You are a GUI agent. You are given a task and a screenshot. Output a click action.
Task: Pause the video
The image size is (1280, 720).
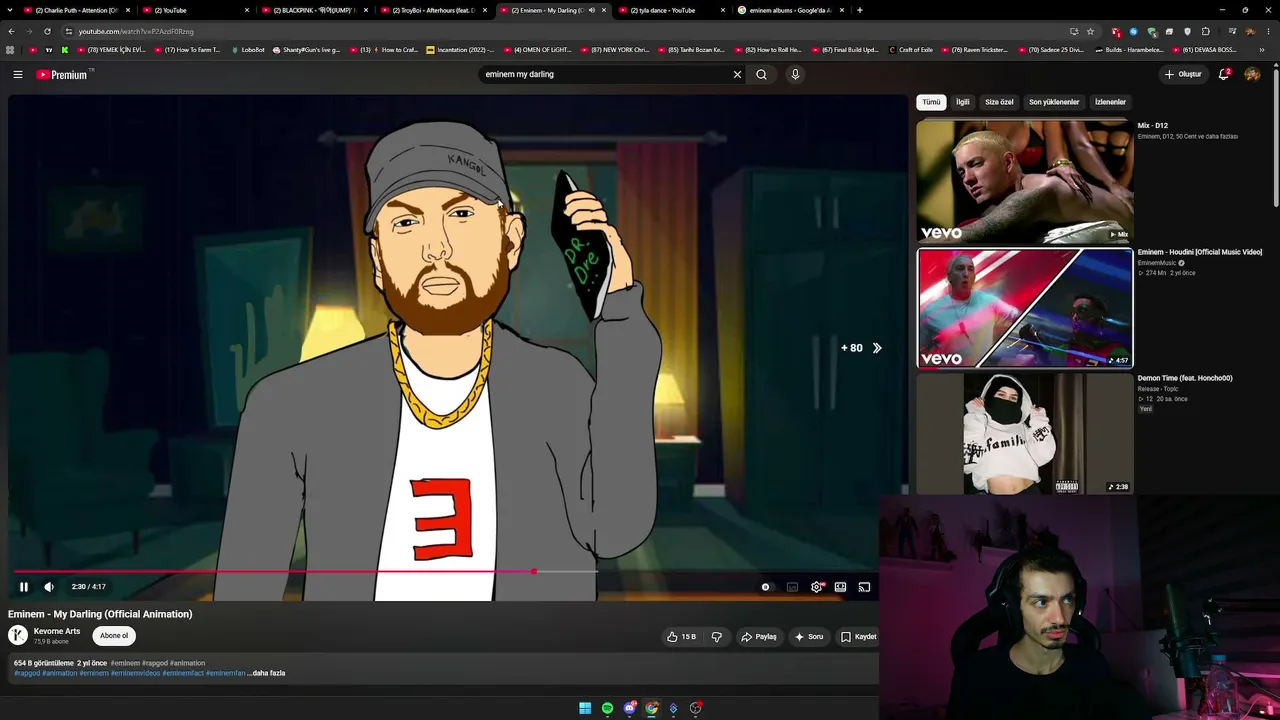click(x=24, y=587)
